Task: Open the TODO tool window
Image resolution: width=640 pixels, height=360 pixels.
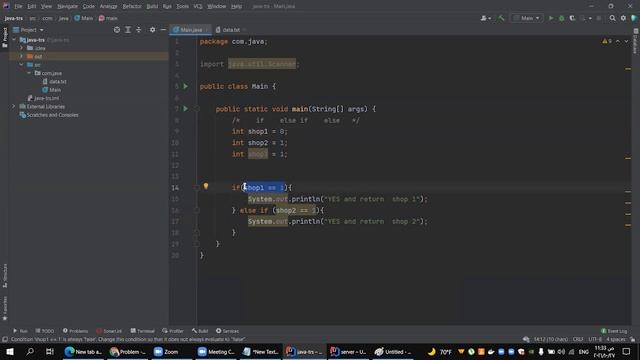Action: click(x=44, y=331)
